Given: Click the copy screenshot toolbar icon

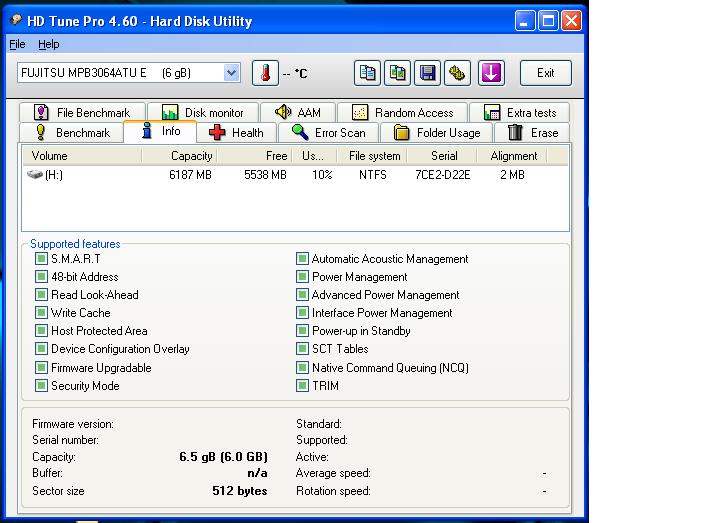Looking at the screenshot, I should (x=398, y=73).
